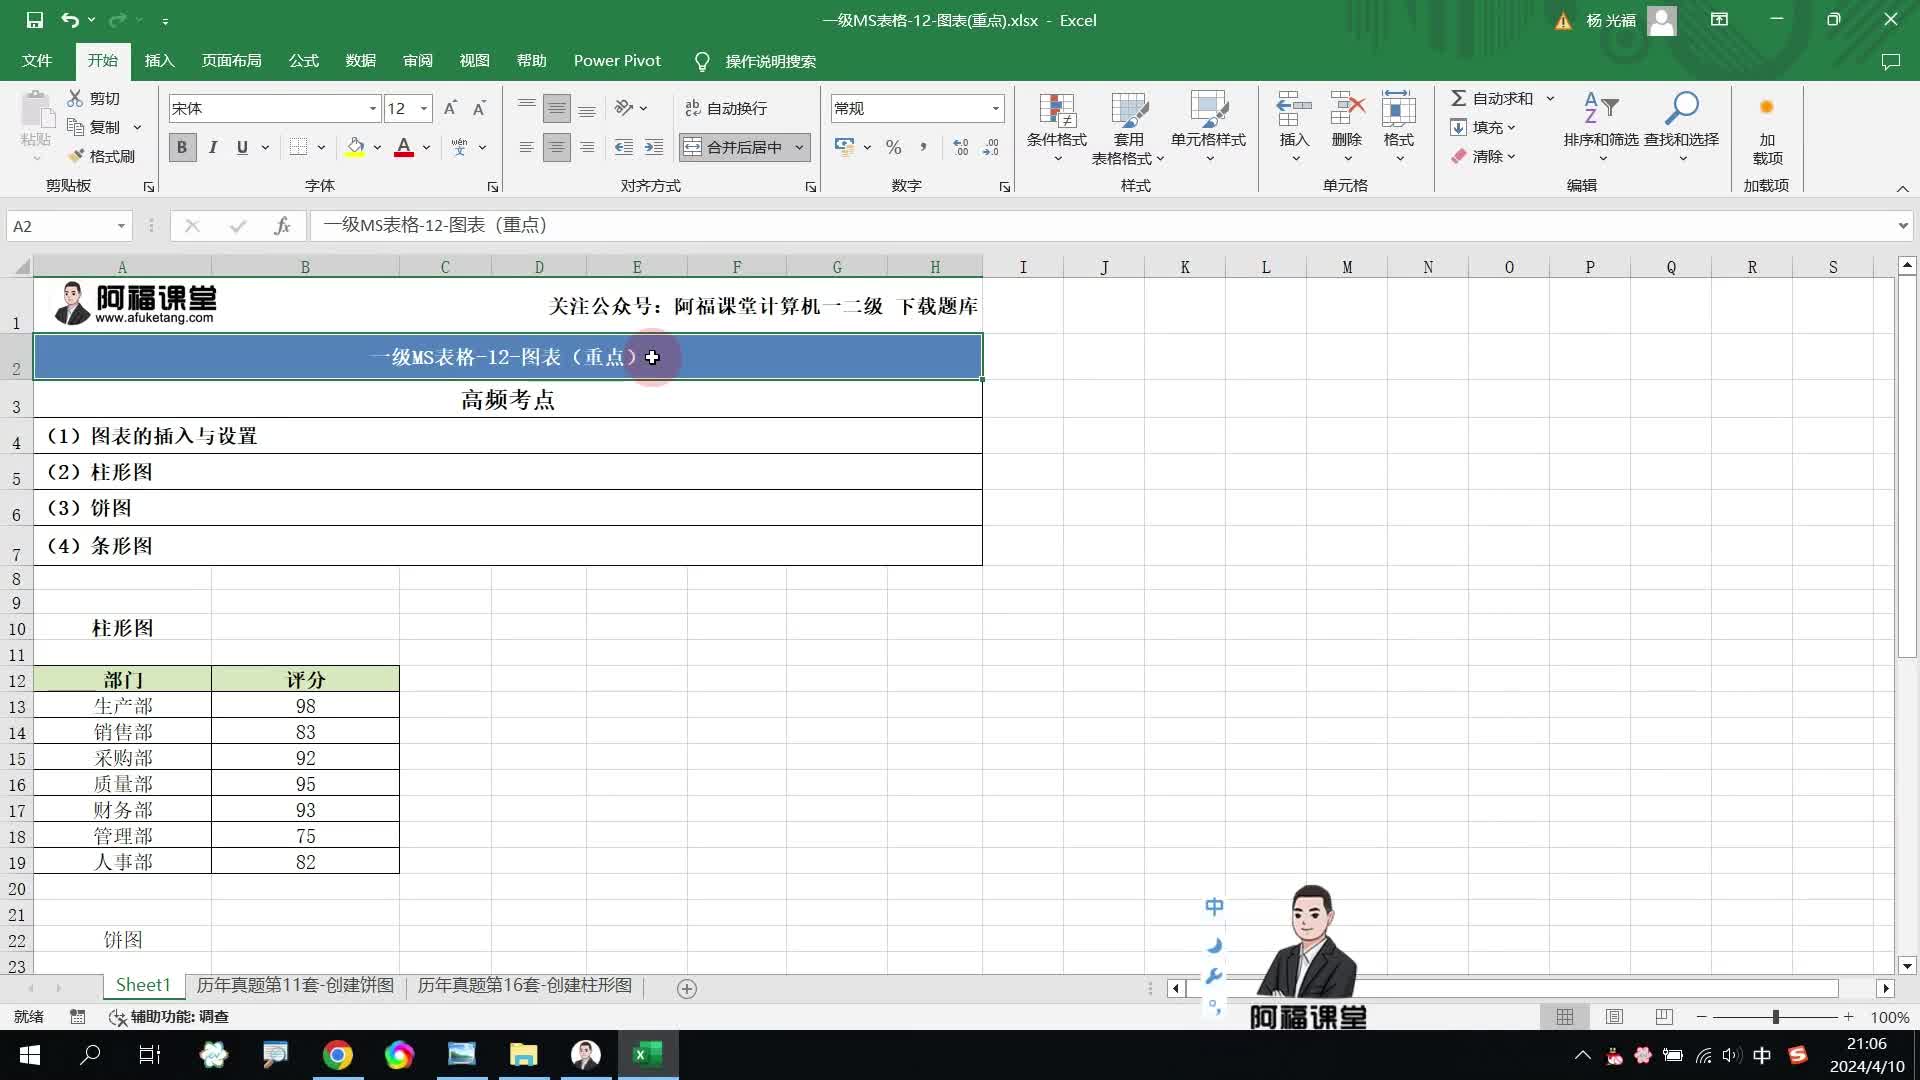
Task: Toggle left text alignment
Action: point(526,147)
